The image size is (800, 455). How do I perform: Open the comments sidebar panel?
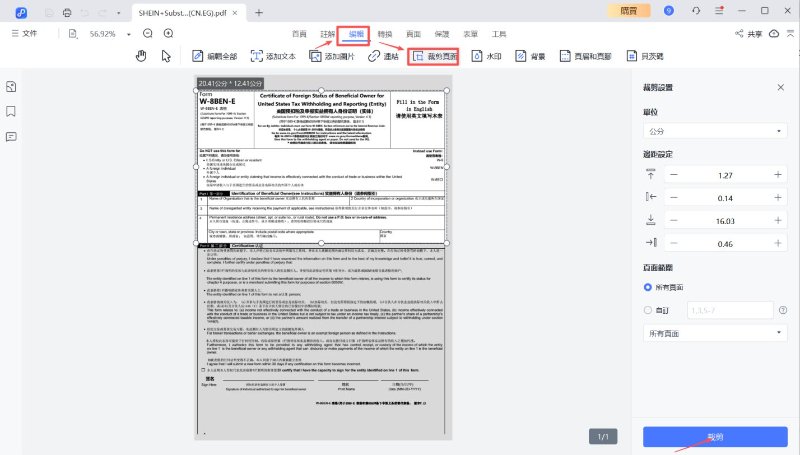pyautogui.click(x=11, y=136)
